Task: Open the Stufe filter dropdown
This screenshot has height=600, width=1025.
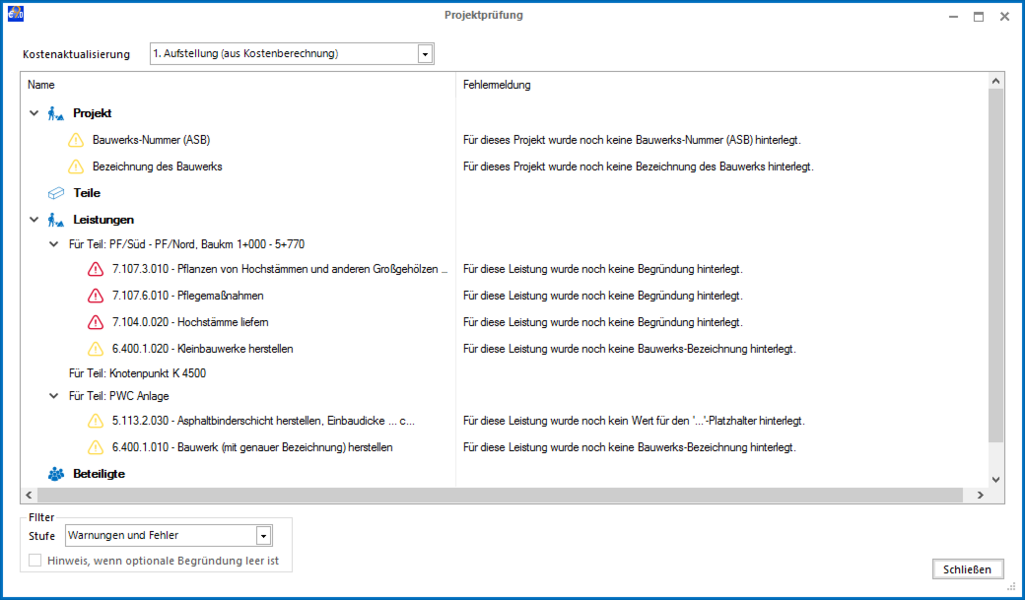Action: (x=263, y=536)
